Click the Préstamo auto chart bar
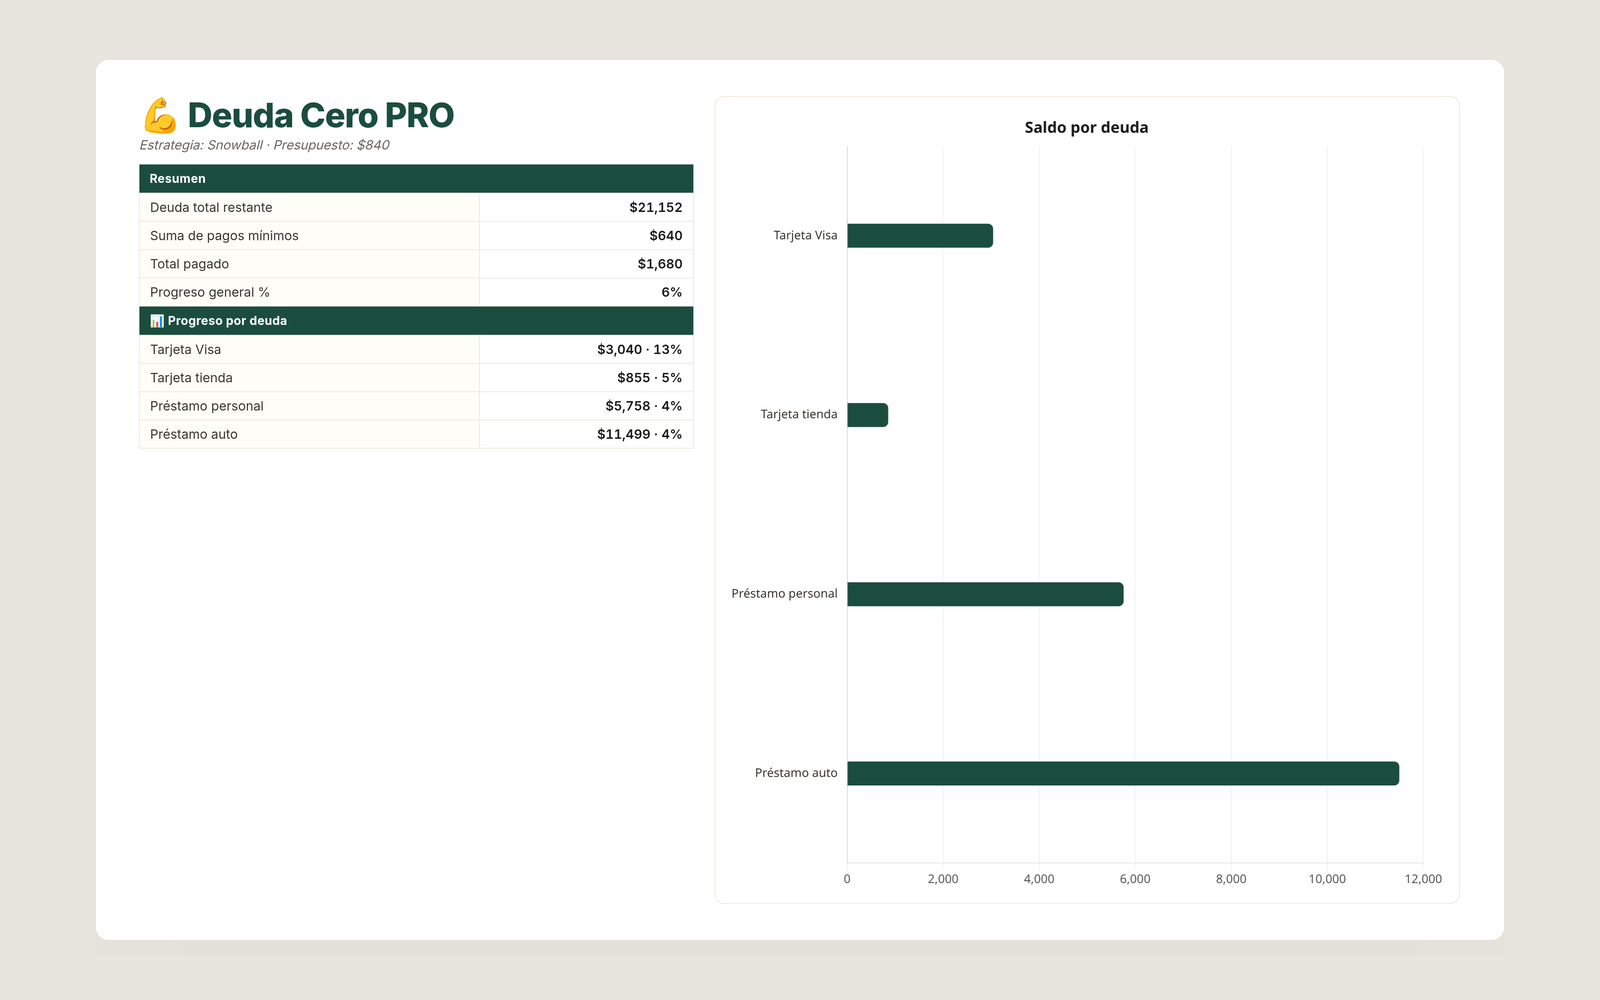The image size is (1600, 1000). click(x=1123, y=773)
